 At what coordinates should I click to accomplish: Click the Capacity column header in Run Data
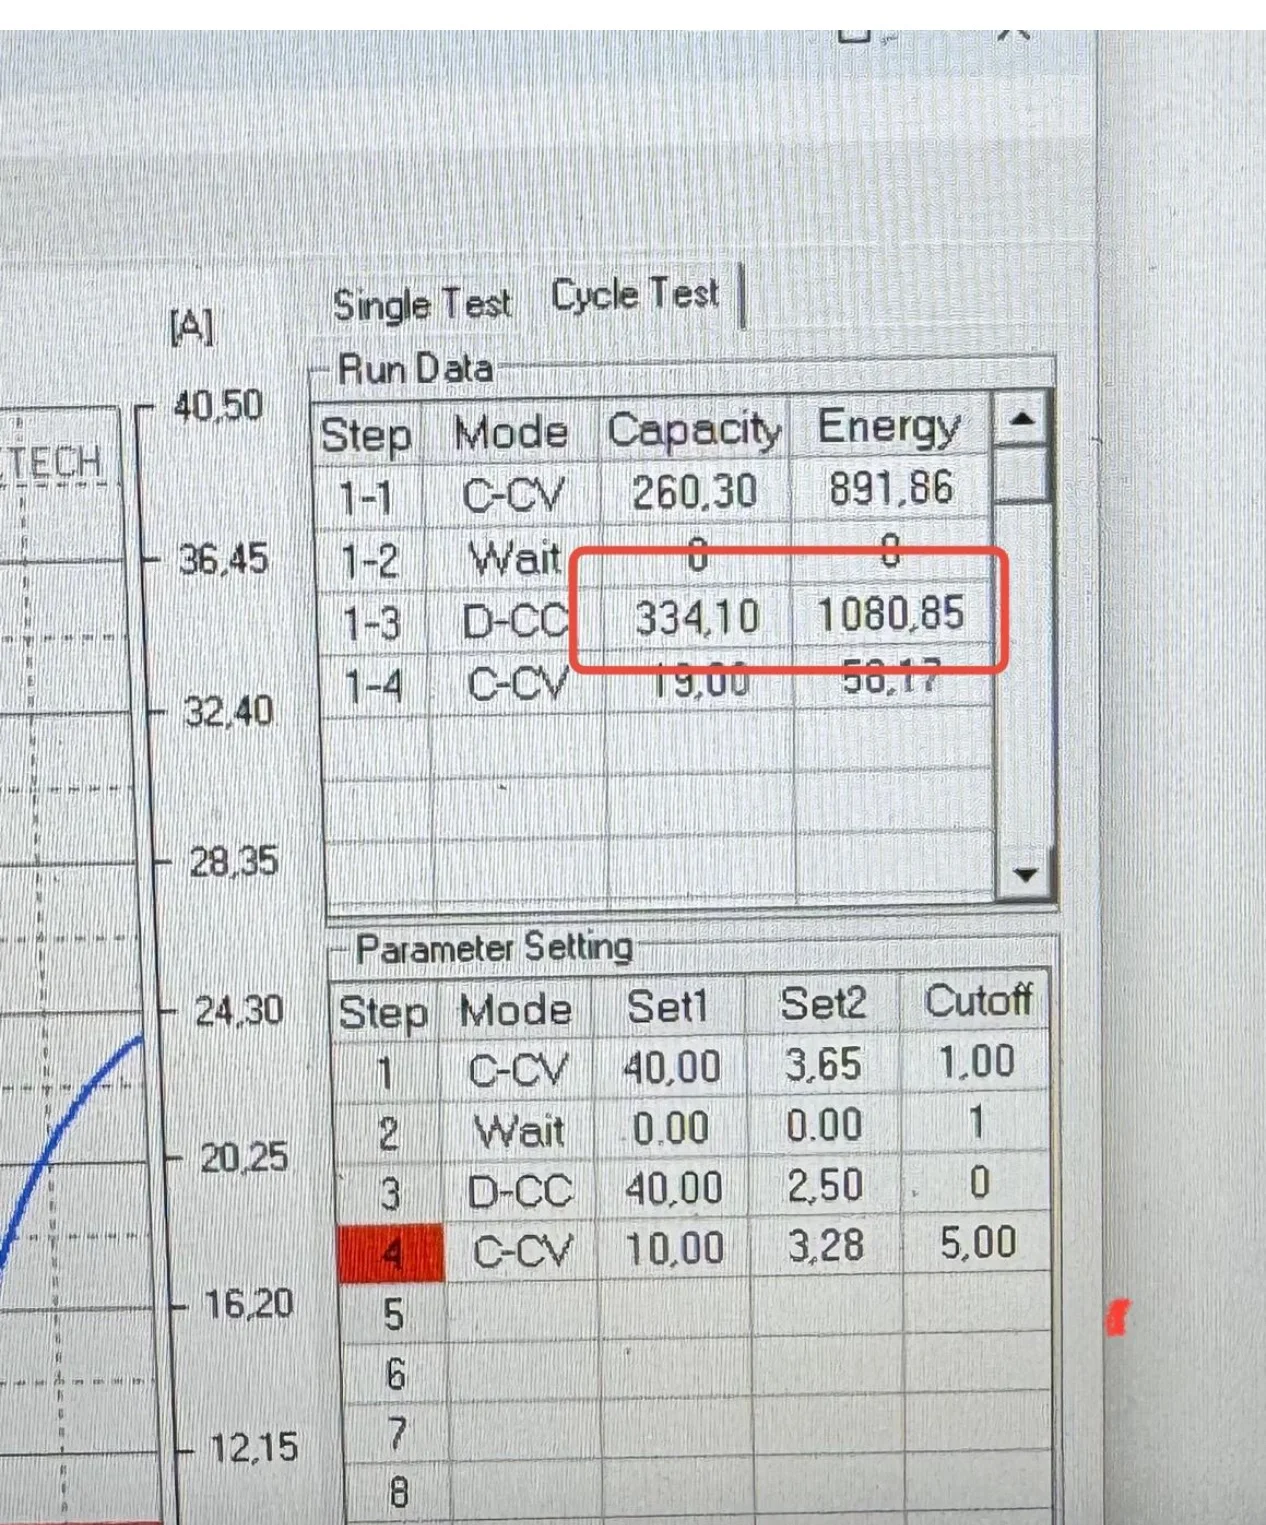[694, 430]
